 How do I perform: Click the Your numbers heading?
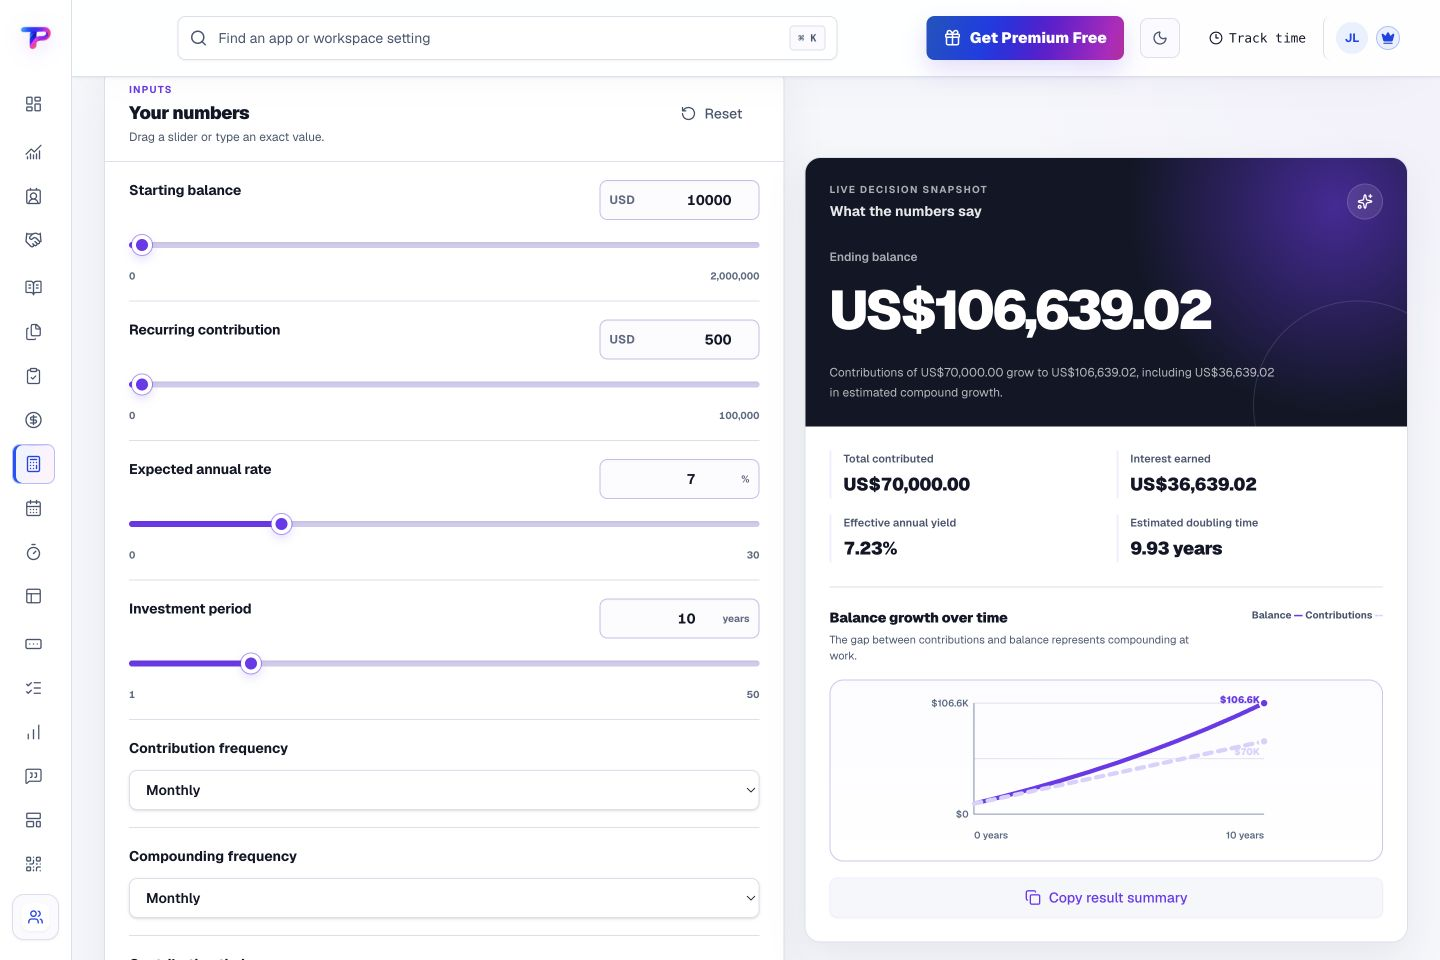click(x=189, y=113)
